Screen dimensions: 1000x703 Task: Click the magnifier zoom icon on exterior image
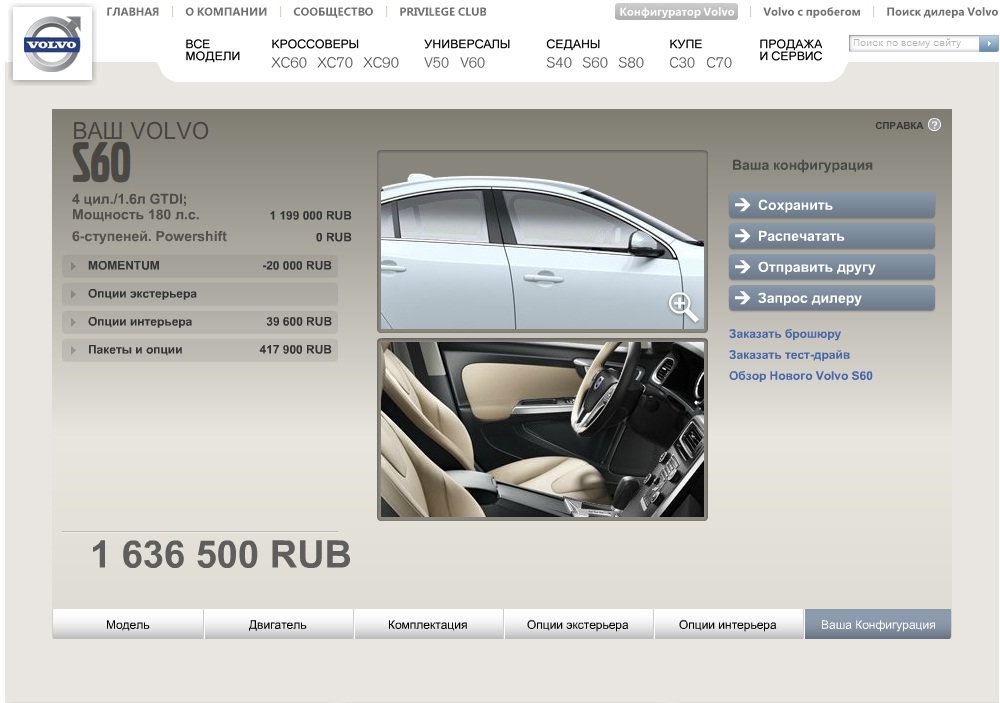click(x=683, y=307)
